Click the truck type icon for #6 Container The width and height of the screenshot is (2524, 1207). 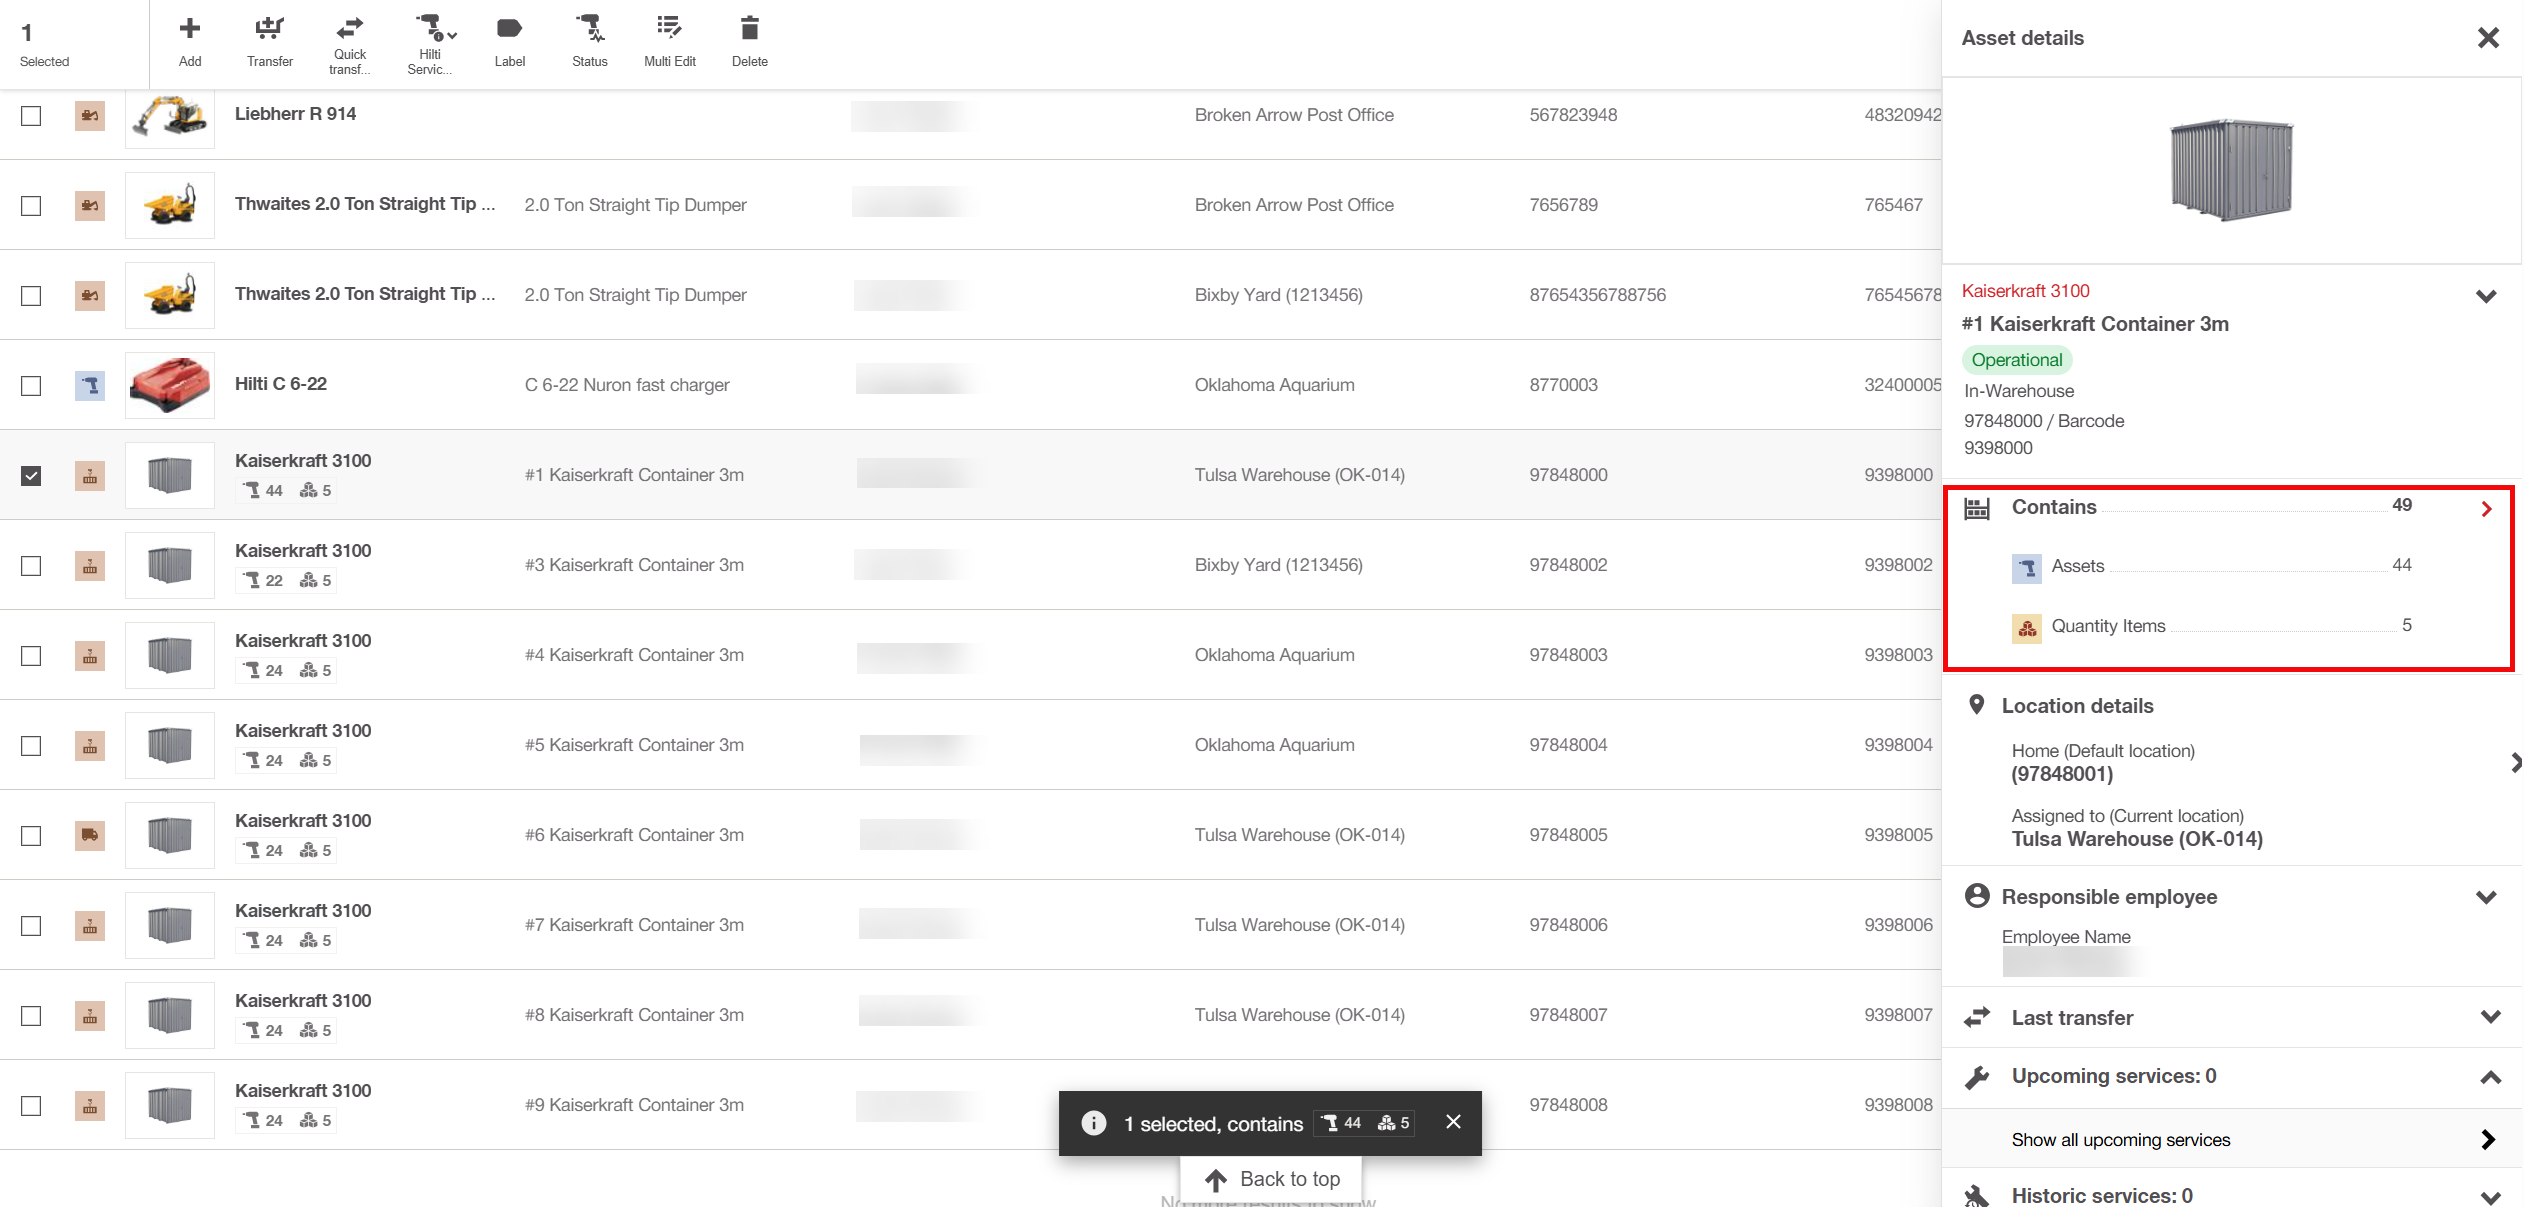(90, 835)
